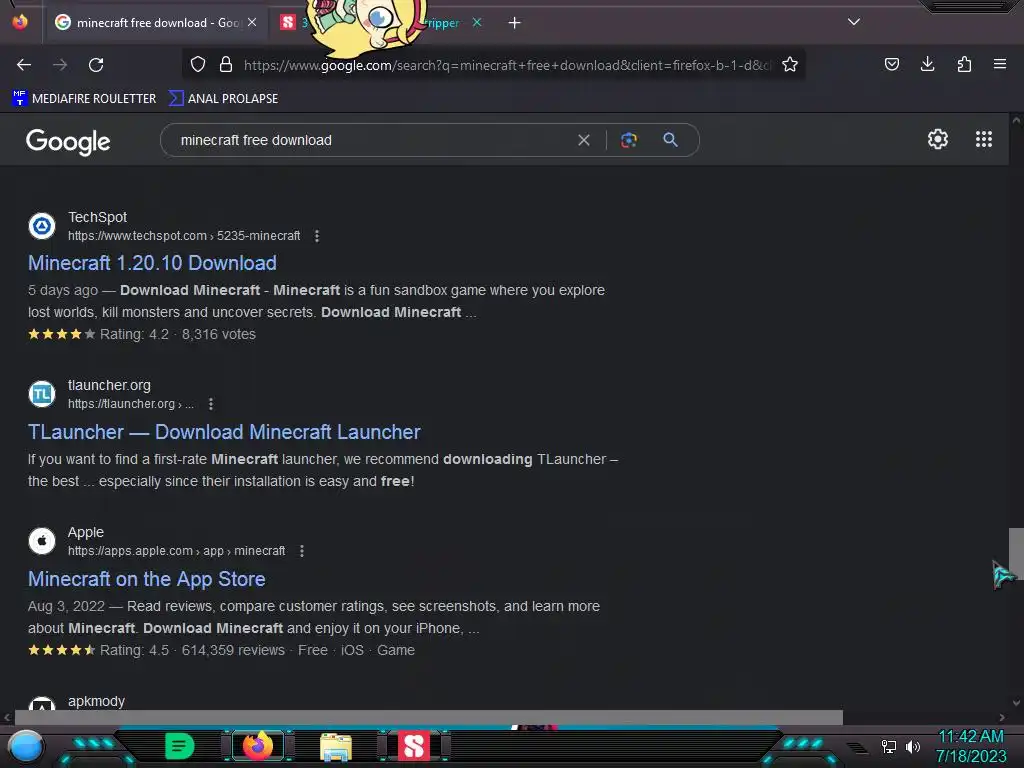The width and height of the screenshot is (1024, 768).
Task: Click the apkmody site name
Action: (96, 701)
